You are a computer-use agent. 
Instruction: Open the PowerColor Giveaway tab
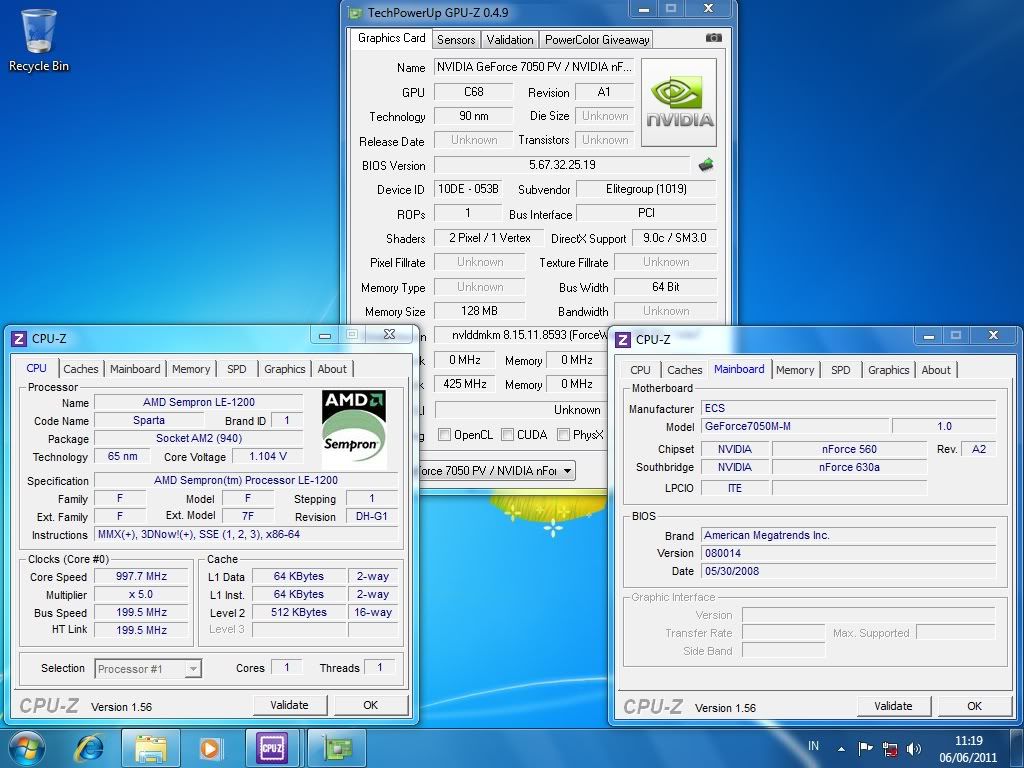coord(597,40)
